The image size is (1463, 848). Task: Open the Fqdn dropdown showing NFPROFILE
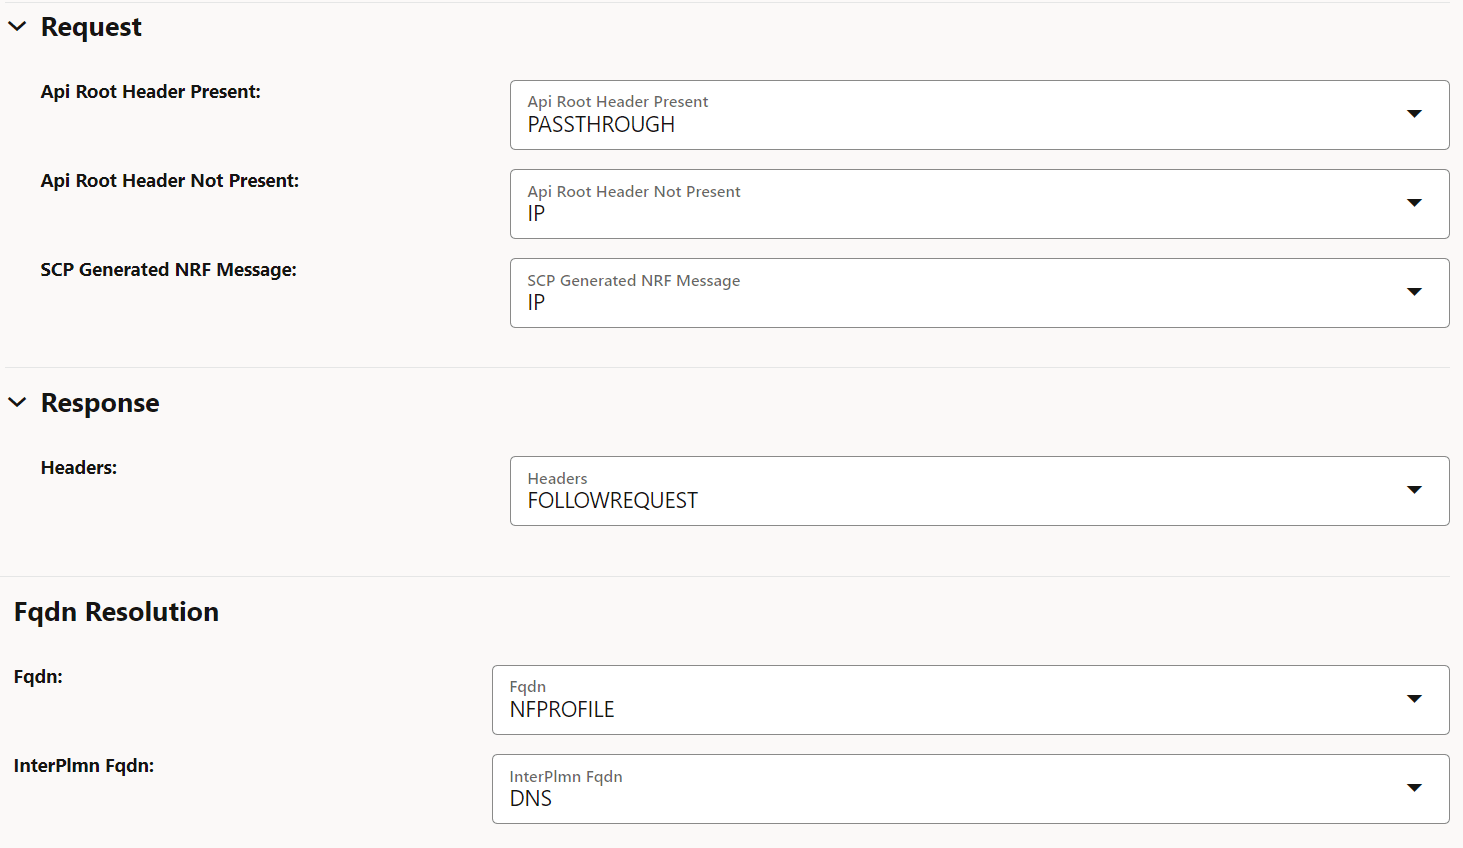[x=970, y=700]
